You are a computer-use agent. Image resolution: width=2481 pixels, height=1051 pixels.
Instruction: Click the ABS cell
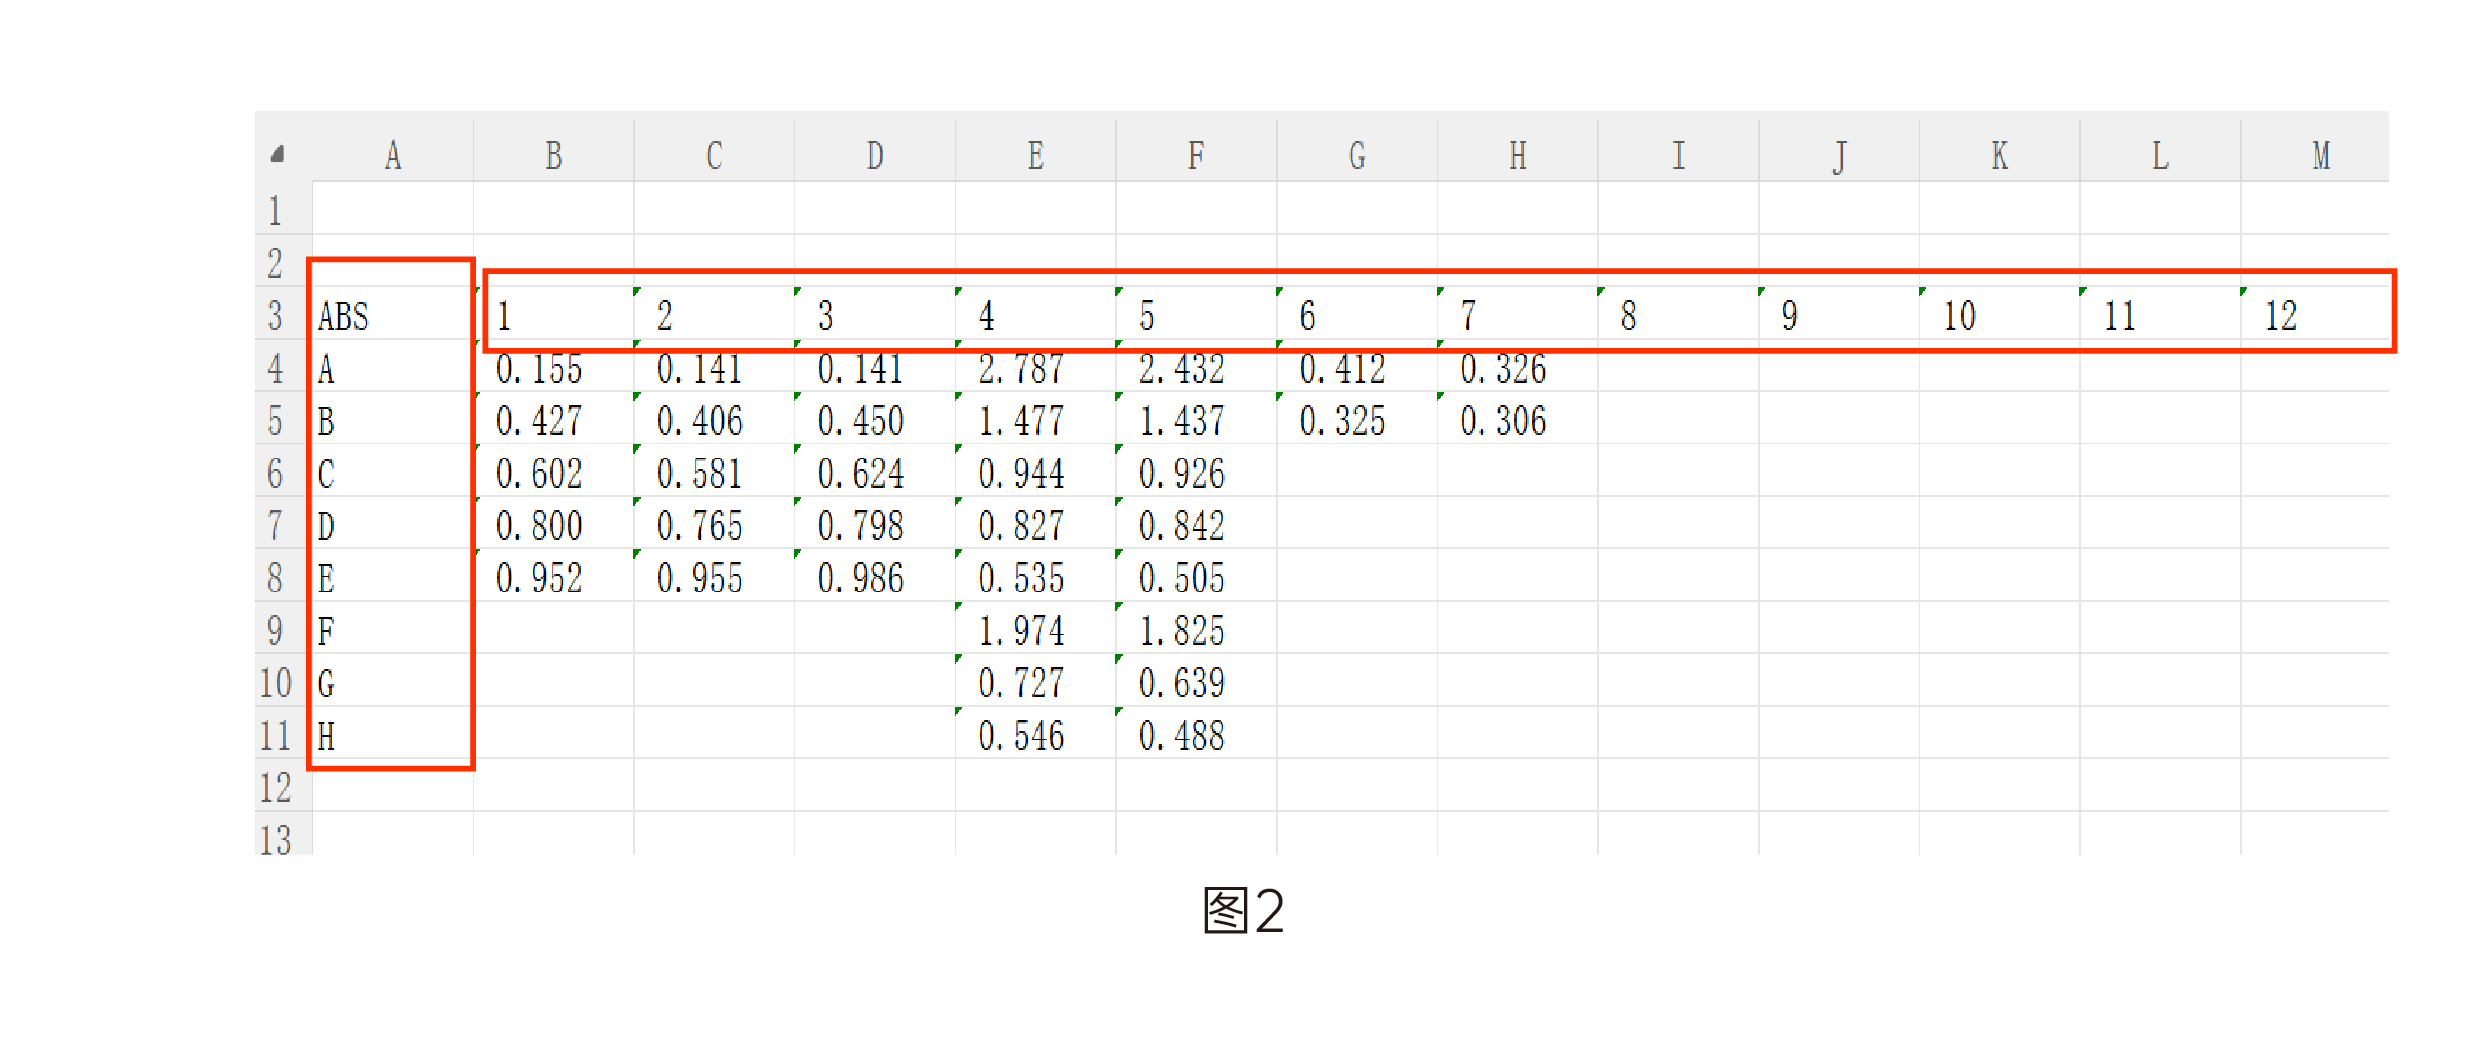(393, 314)
